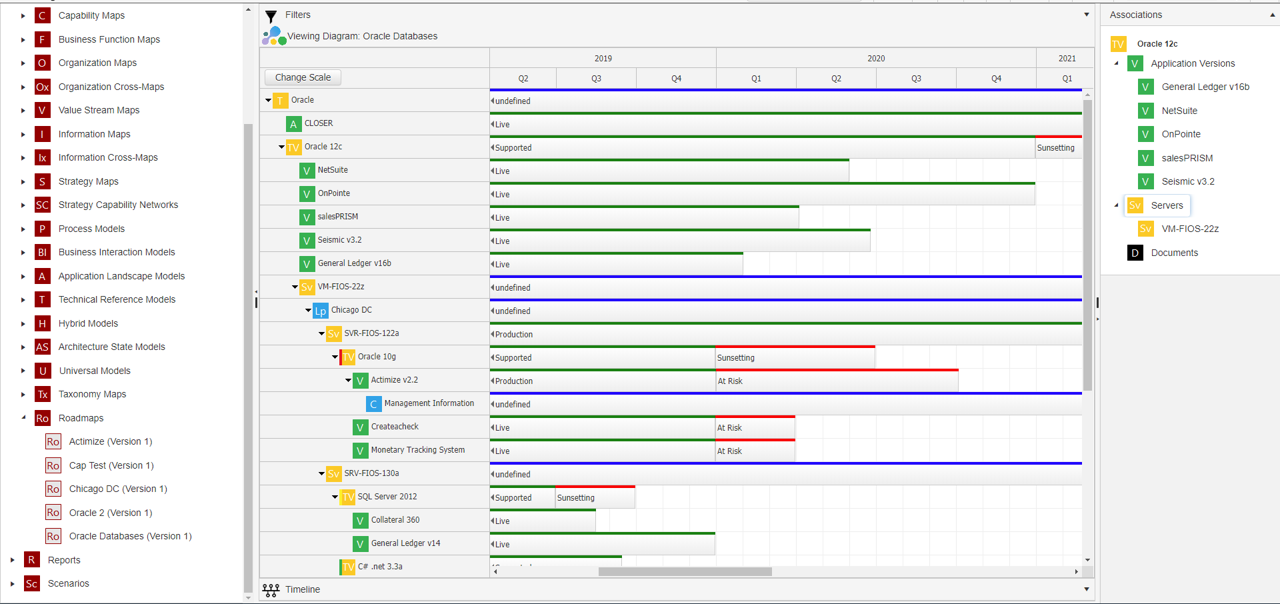Select the Collateral 360 row label
This screenshot has height=604, width=1280.
[394, 520]
